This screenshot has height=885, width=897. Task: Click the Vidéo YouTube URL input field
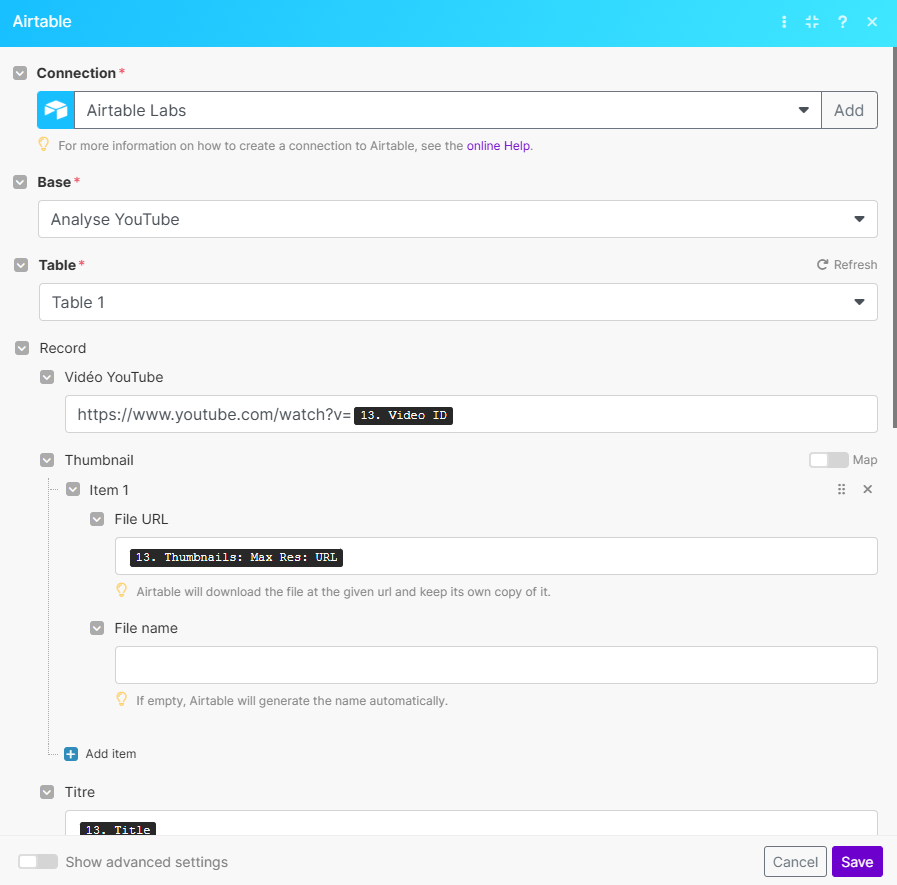pos(471,414)
